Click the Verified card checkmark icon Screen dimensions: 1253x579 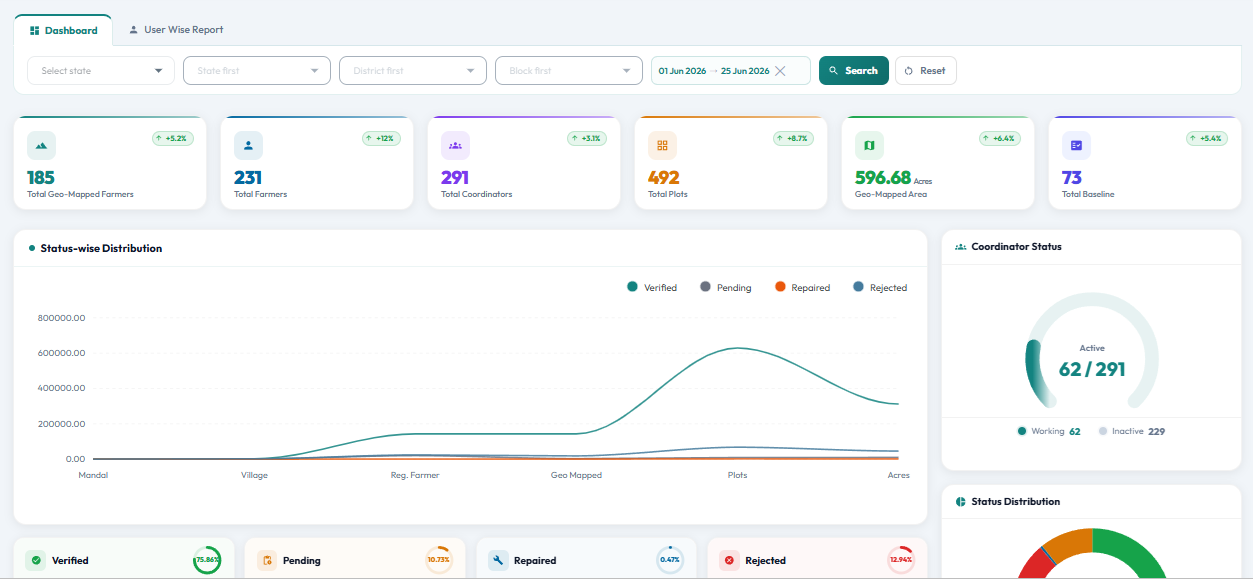(35, 560)
